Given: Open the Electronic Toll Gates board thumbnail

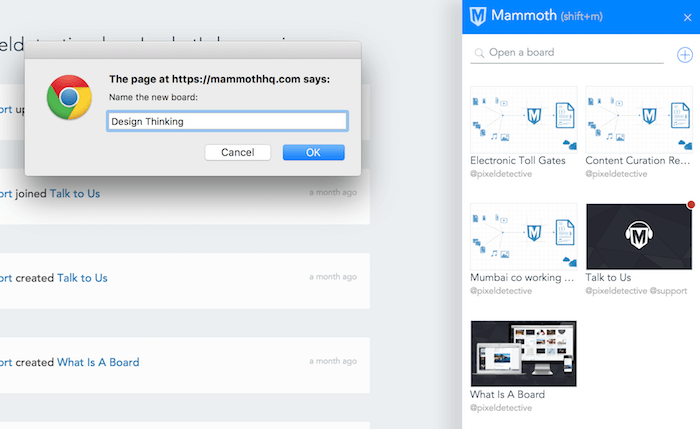Looking at the screenshot, I should (x=524, y=120).
